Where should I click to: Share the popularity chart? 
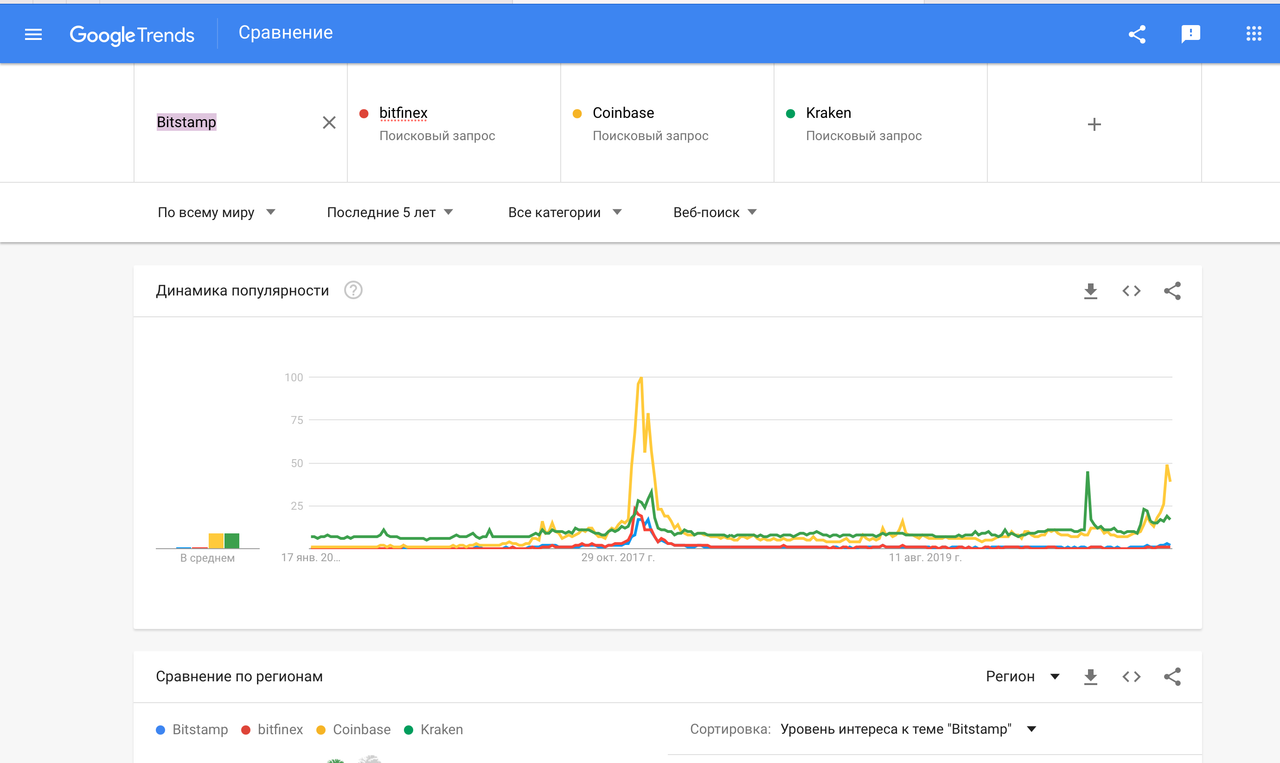pyautogui.click(x=1173, y=291)
